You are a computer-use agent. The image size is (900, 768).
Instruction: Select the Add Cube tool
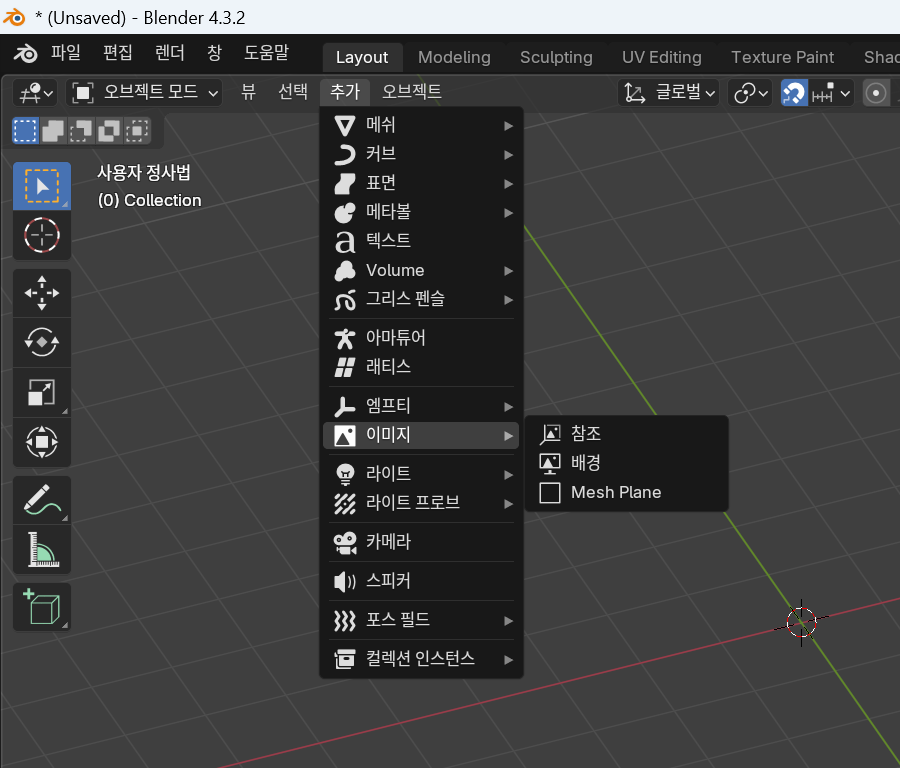[42, 607]
